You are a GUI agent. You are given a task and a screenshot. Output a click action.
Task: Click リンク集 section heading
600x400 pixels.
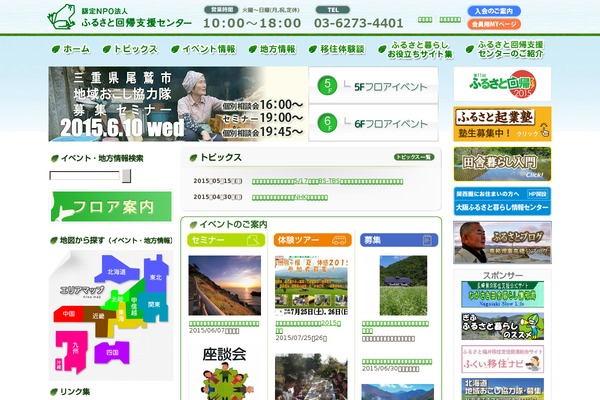click(x=70, y=392)
